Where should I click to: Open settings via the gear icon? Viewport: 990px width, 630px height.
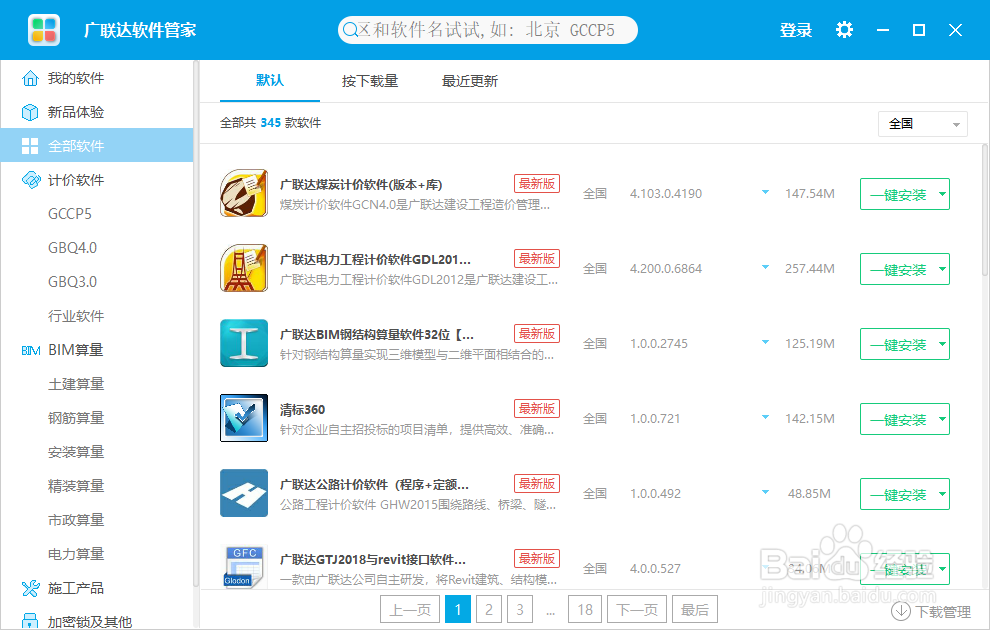point(844,30)
